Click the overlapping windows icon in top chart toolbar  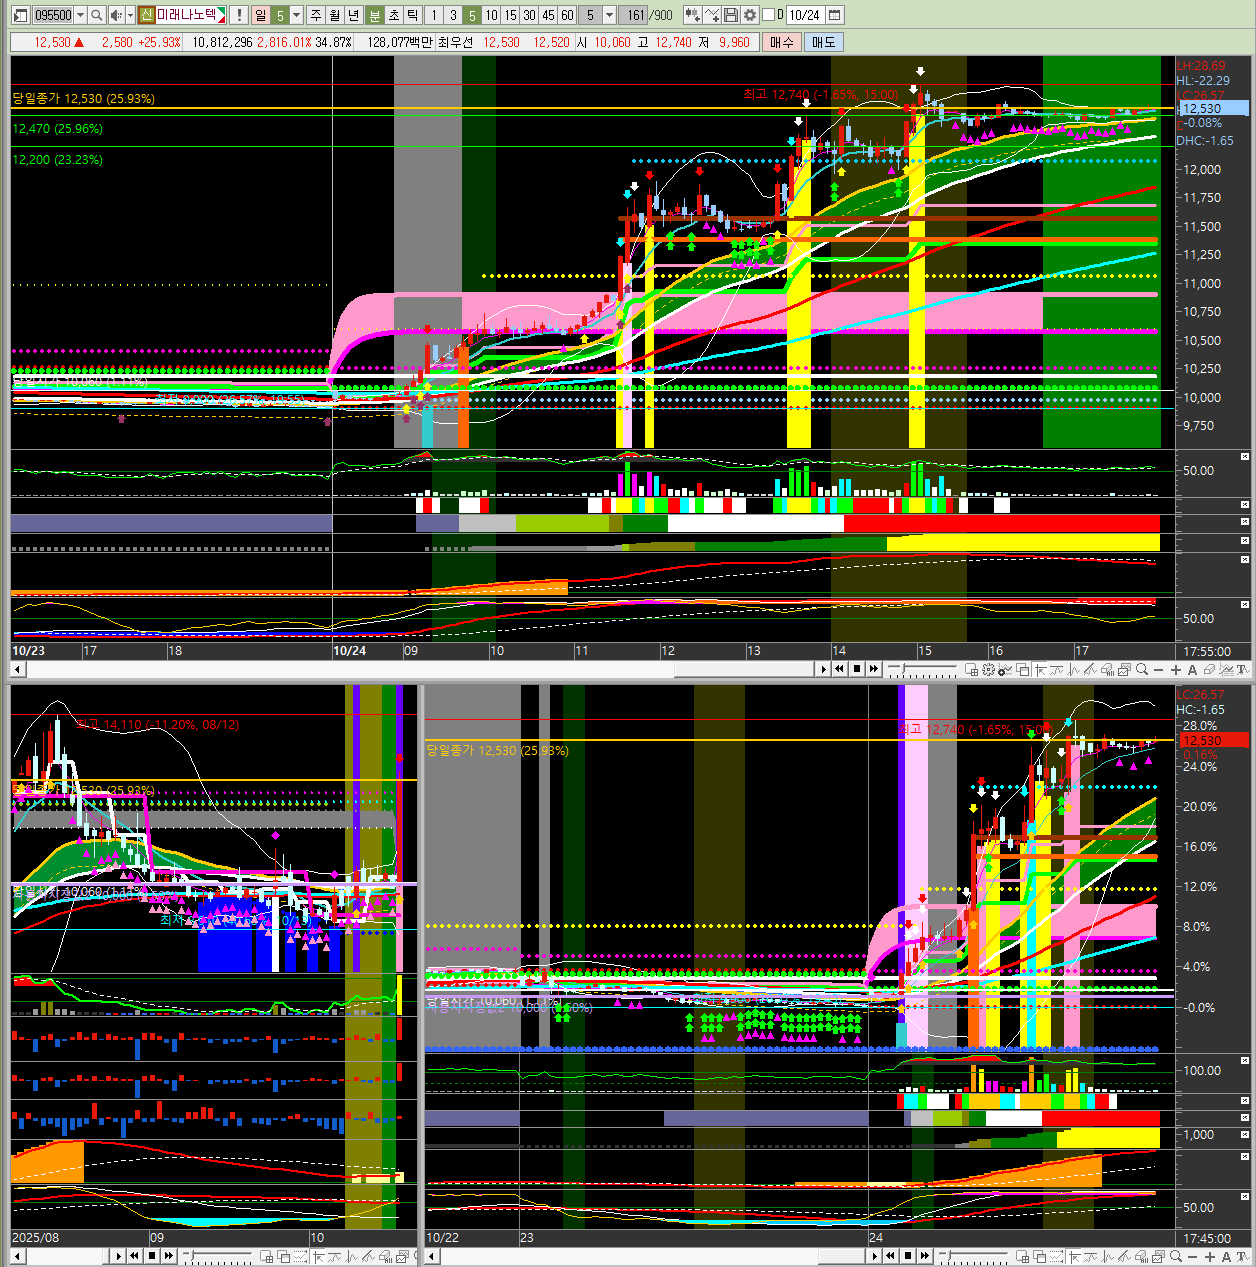(1023, 670)
